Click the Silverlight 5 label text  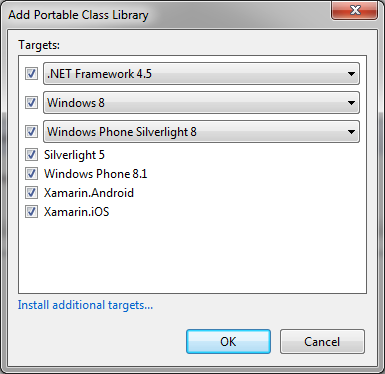(x=74, y=155)
